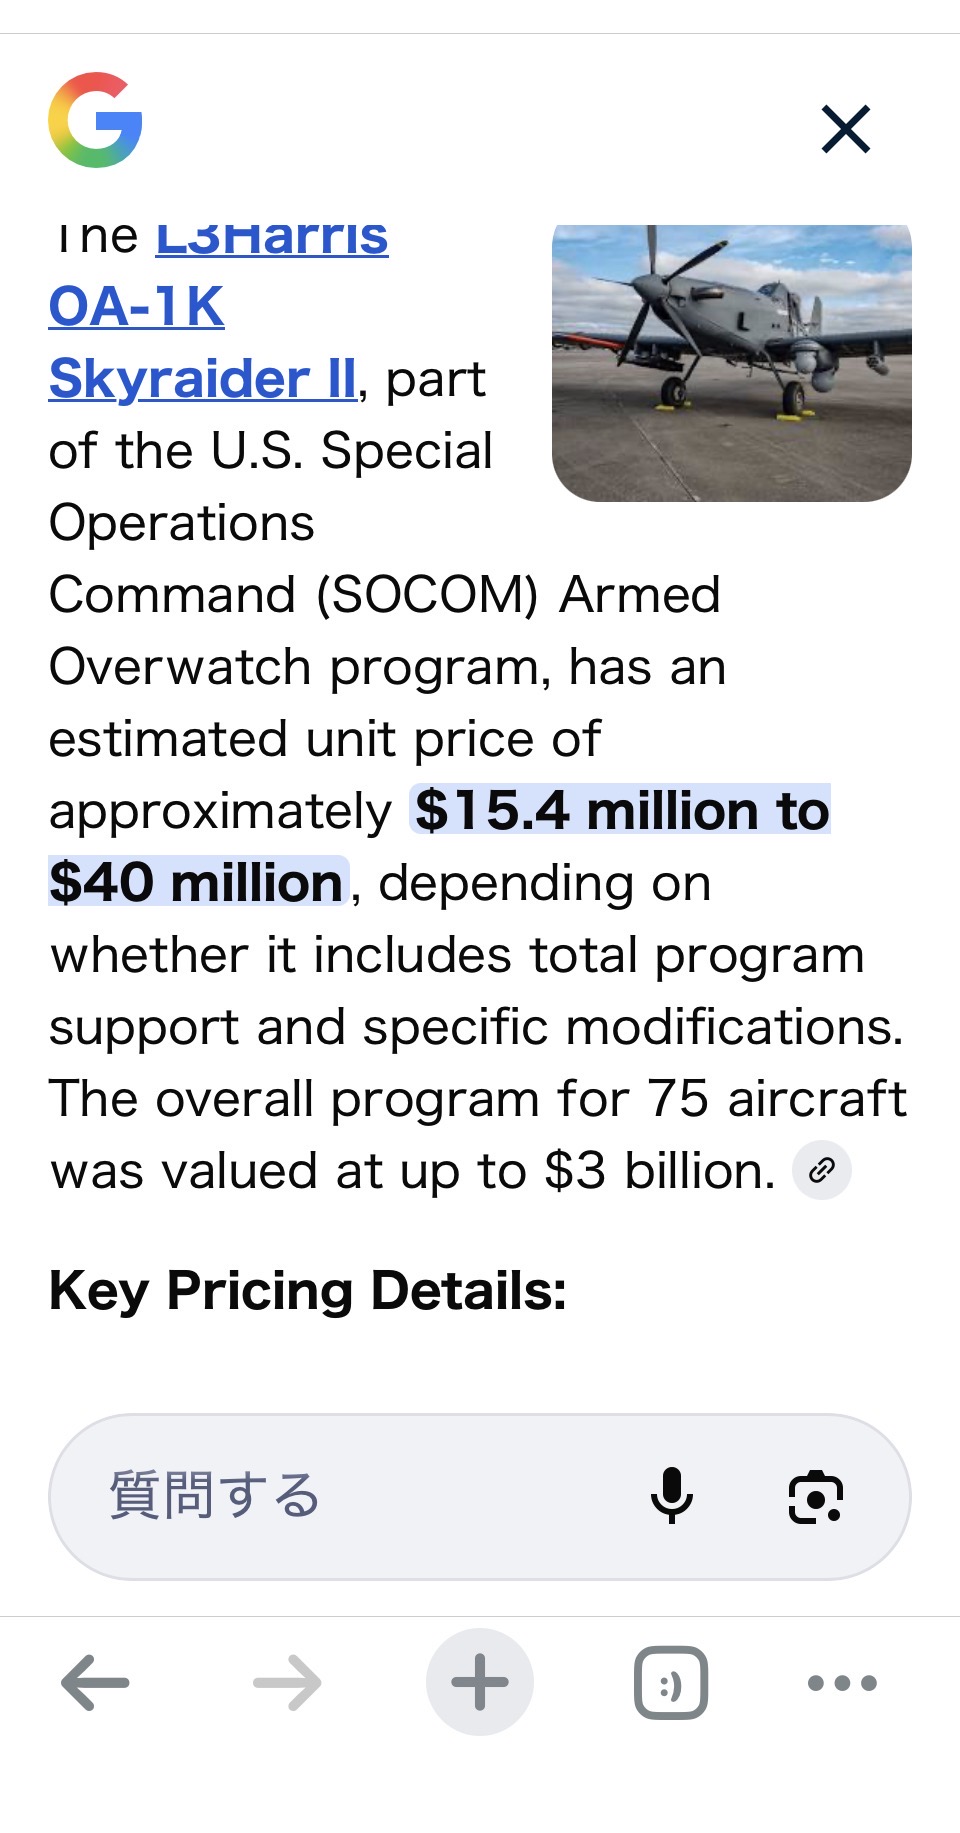Tap the highlighted "$40 million" text
The width and height of the screenshot is (960, 1833).
197,882
